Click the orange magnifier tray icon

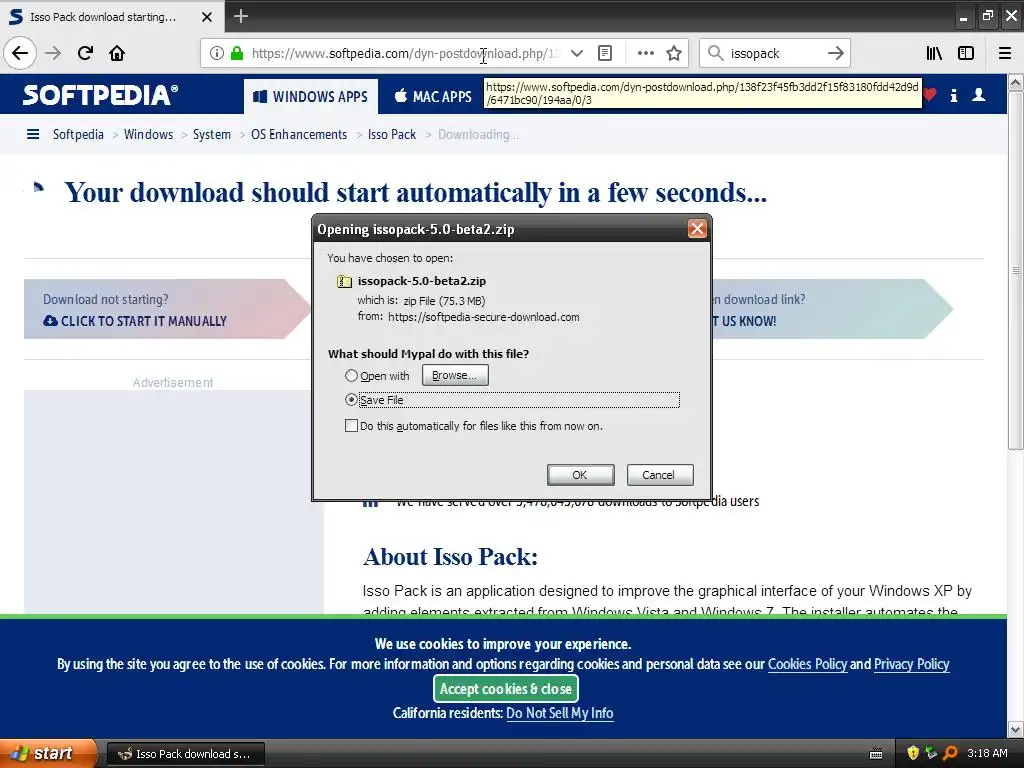click(951, 753)
